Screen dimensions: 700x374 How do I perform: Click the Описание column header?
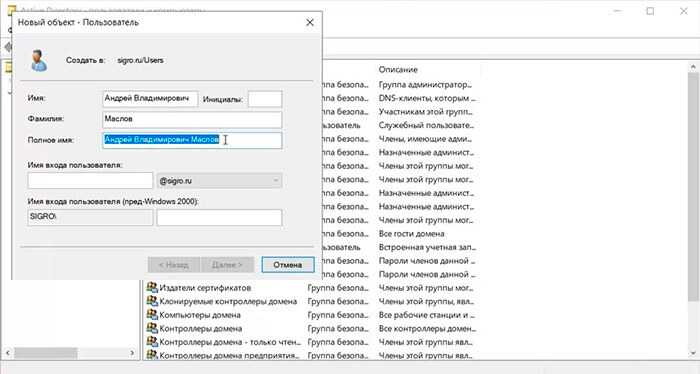pos(398,70)
